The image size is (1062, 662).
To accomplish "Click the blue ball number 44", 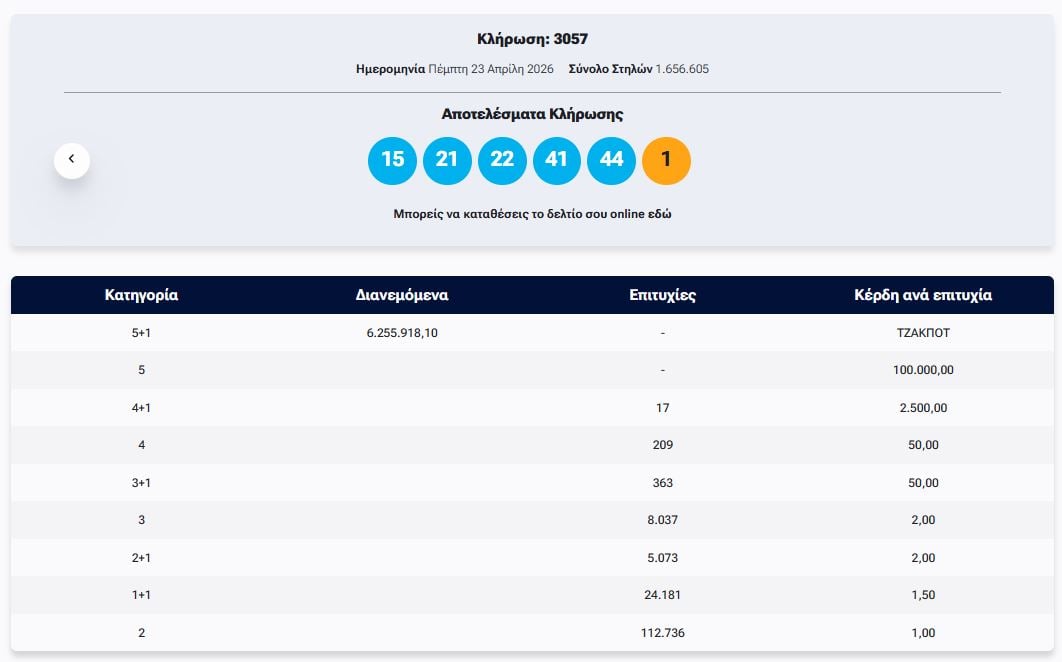I will pos(611,160).
